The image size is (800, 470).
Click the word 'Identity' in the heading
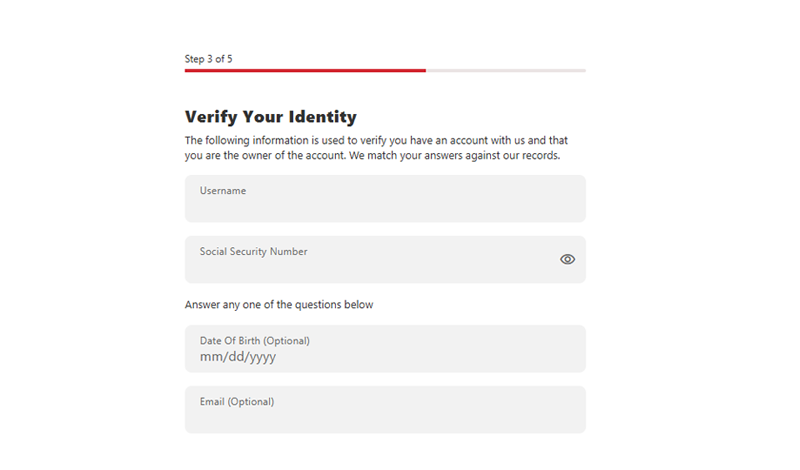[322, 117]
